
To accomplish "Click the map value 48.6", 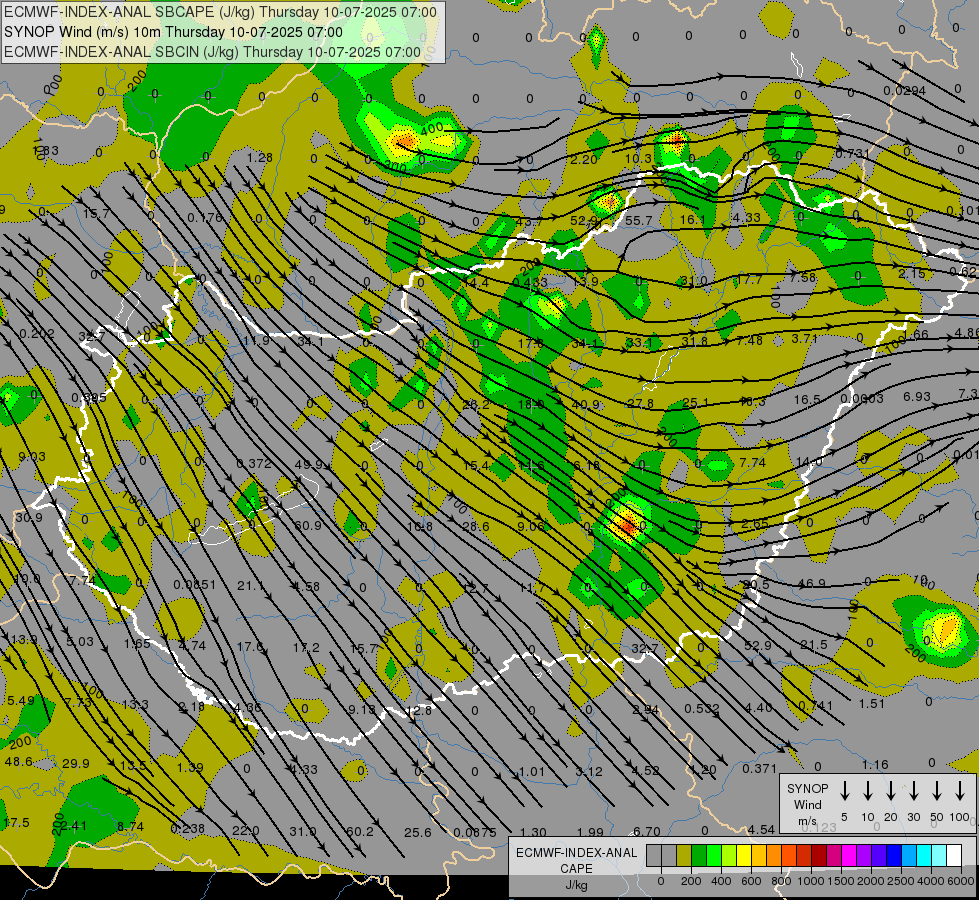I will 18,761.
